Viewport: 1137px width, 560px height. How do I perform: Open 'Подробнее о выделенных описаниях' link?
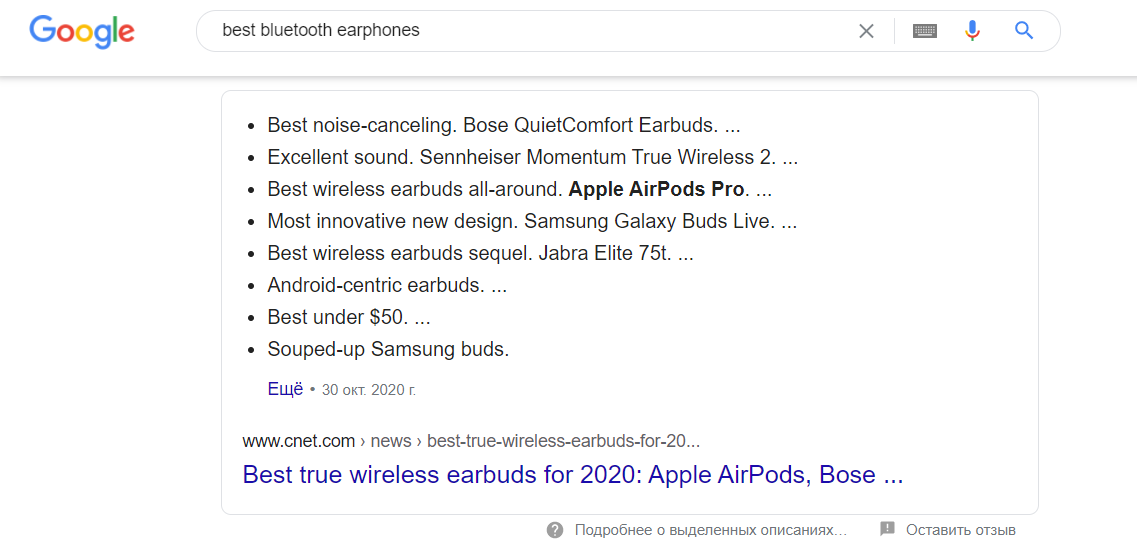(710, 530)
